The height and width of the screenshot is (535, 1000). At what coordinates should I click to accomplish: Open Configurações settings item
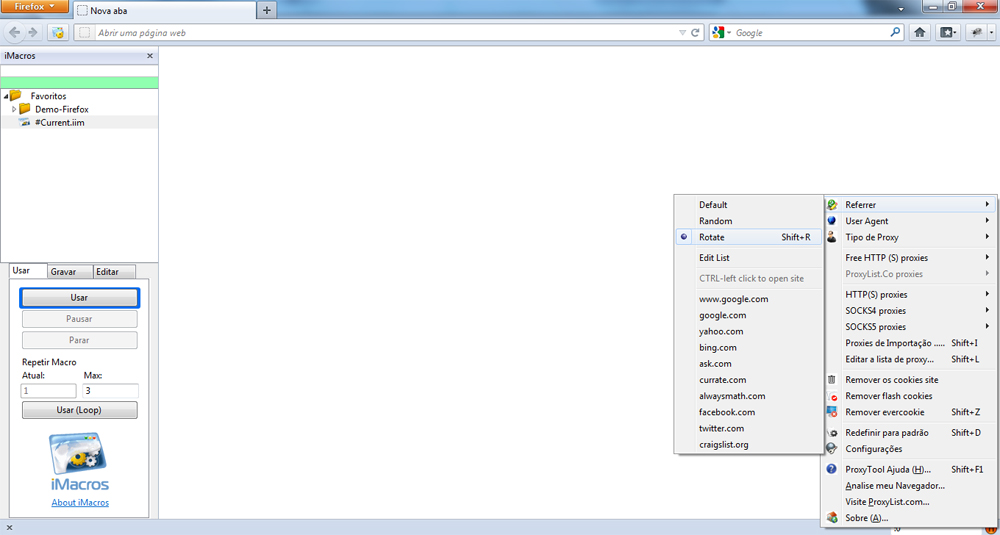[909, 449]
